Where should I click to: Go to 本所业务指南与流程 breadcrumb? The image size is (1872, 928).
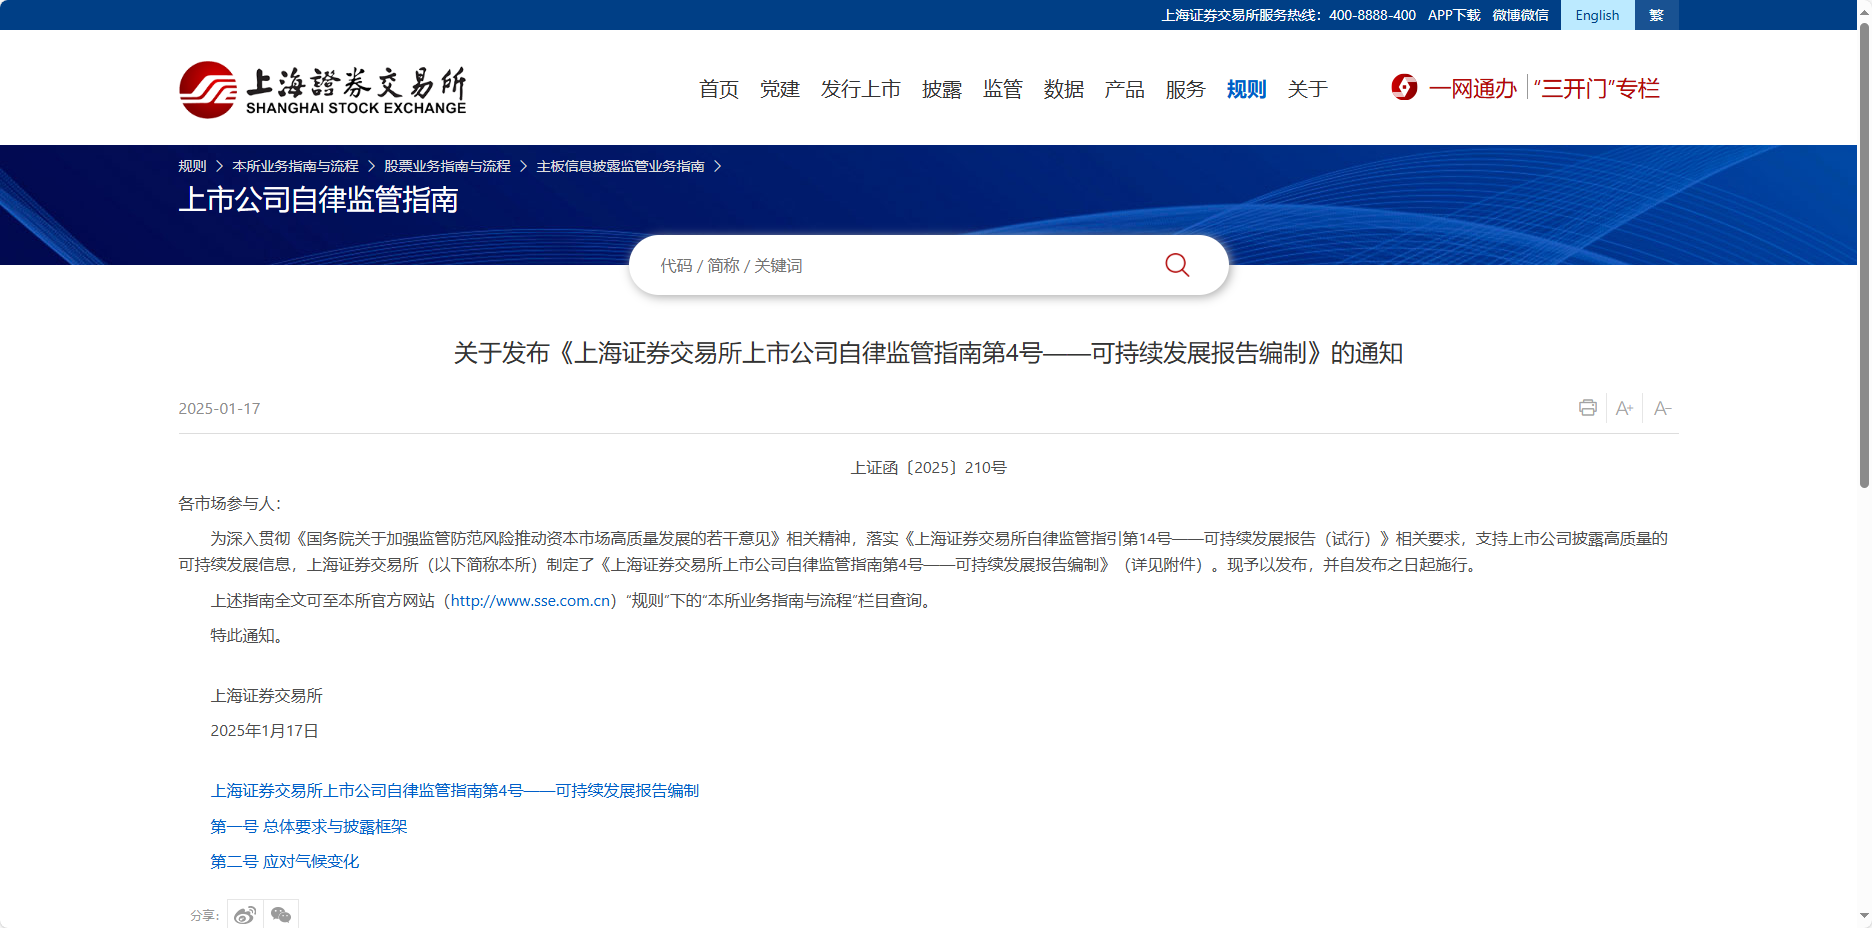295,166
